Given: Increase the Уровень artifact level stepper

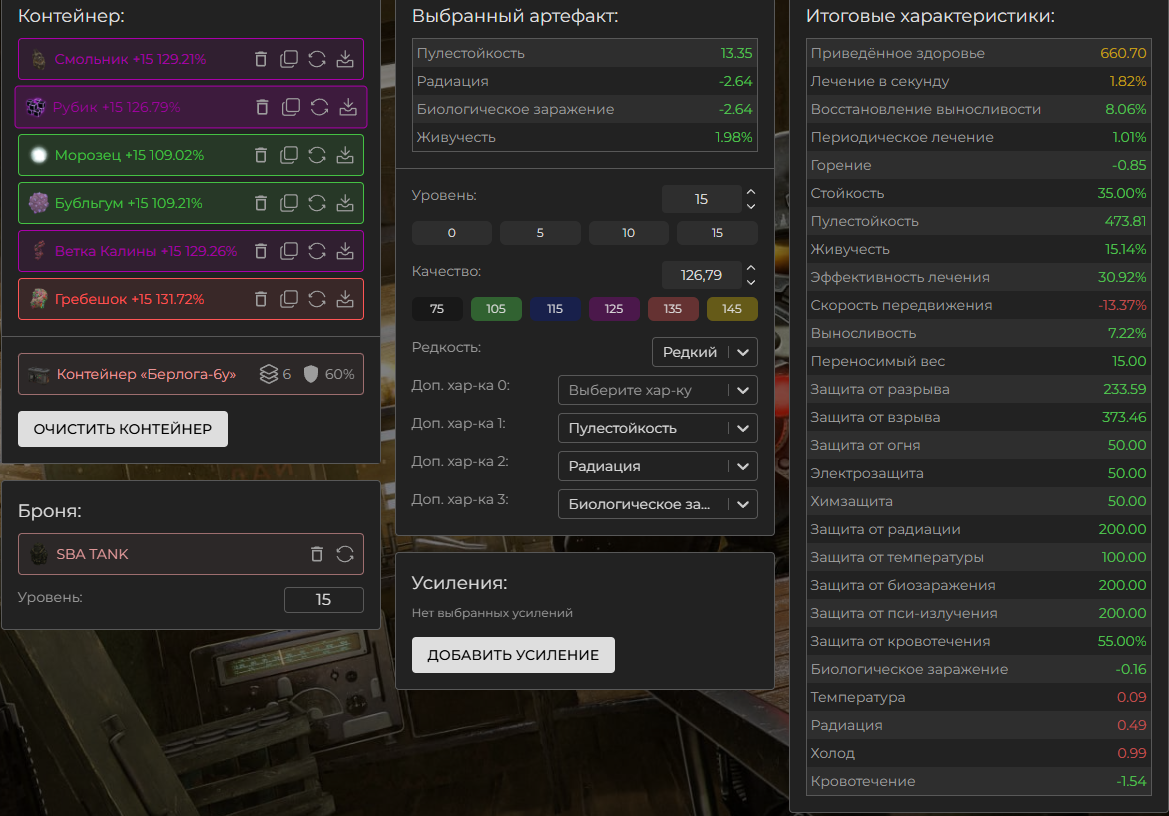Looking at the screenshot, I should pos(751,192).
